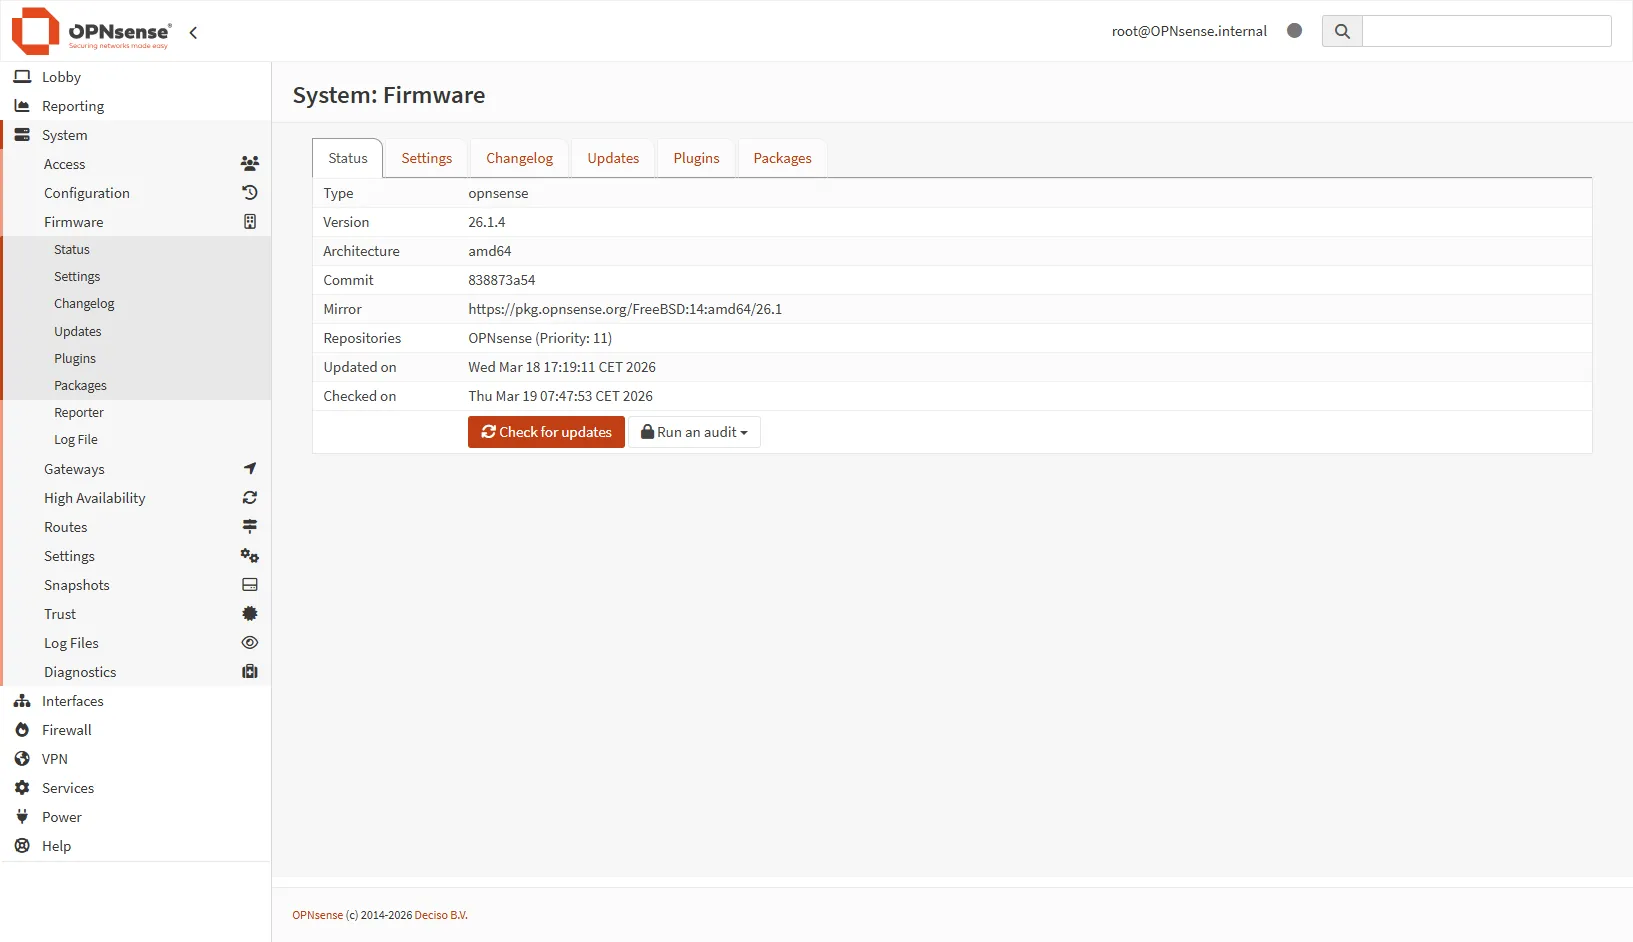Screen dimensions: 1633x942
Task: Click the gray status circle indicator
Action: [1294, 31]
